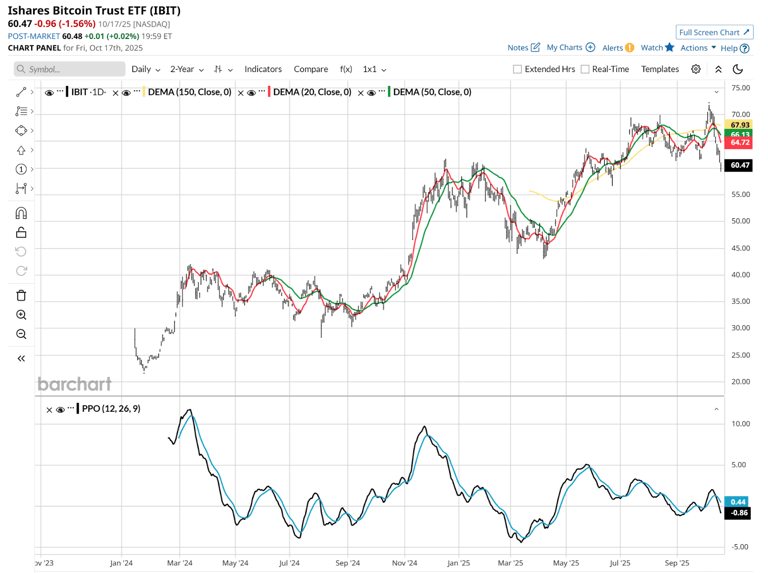Select the measure range tool
The width and height of the screenshot is (768, 573).
pyautogui.click(x=21, y=188)
